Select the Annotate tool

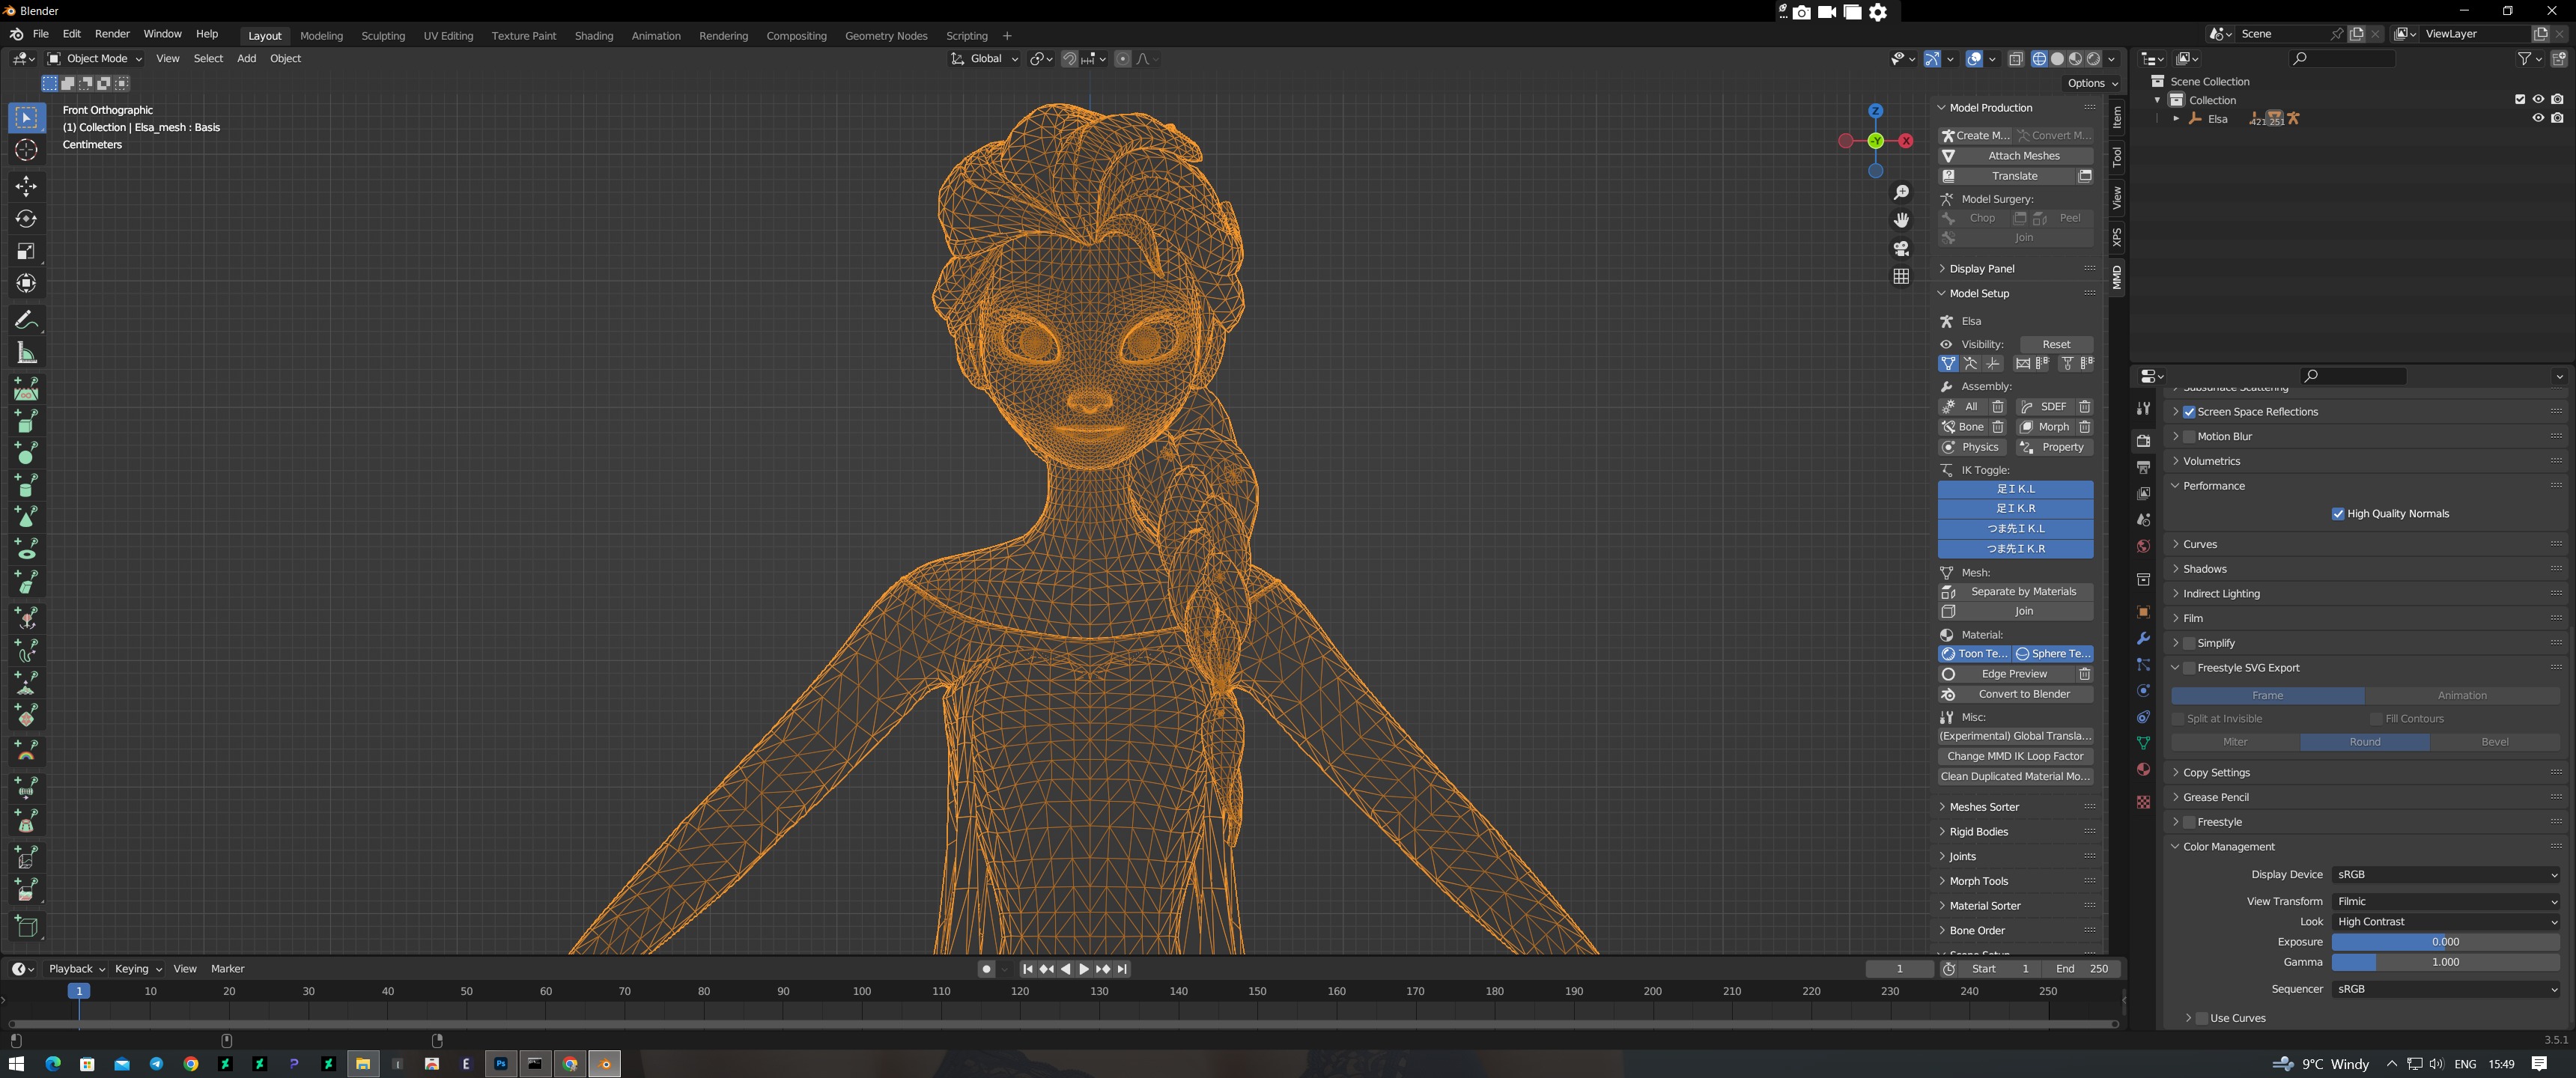(26, 320)
